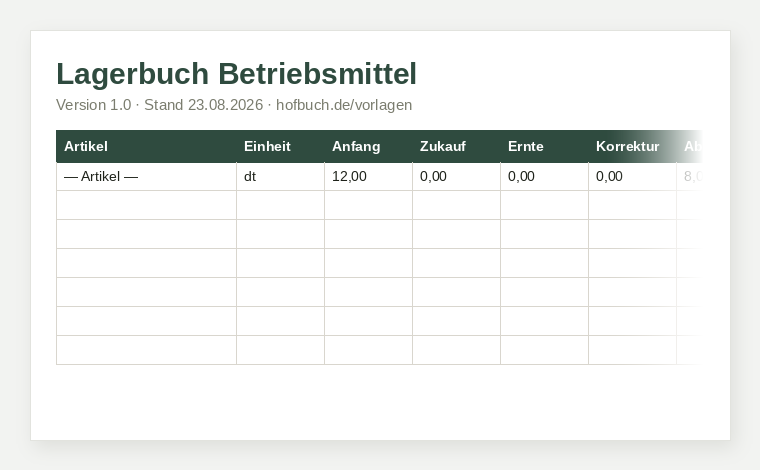This screenshot has width=760, height=470.
Task: Select the empty Einheit cell in second row
Action: [x=281, y=205]
